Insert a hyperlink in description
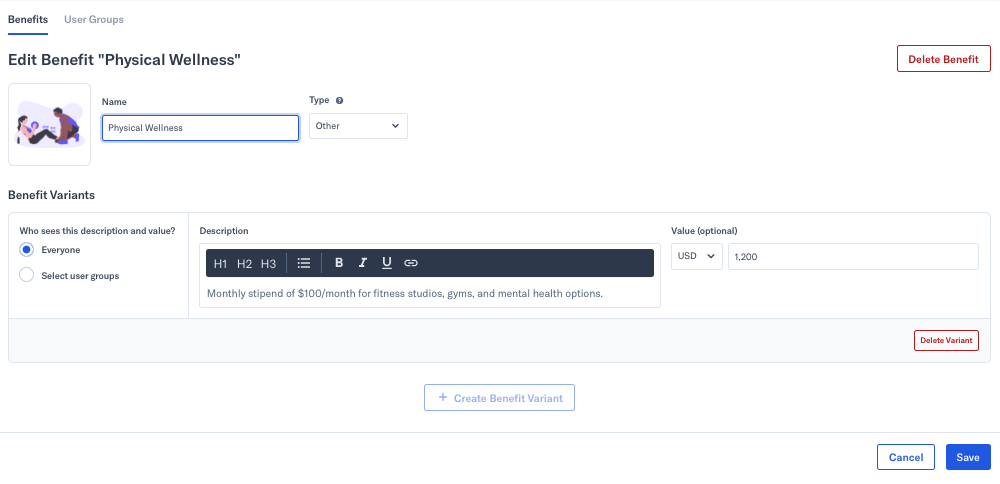This screenshot has height=484, width=1000. [x=411, y=263]
